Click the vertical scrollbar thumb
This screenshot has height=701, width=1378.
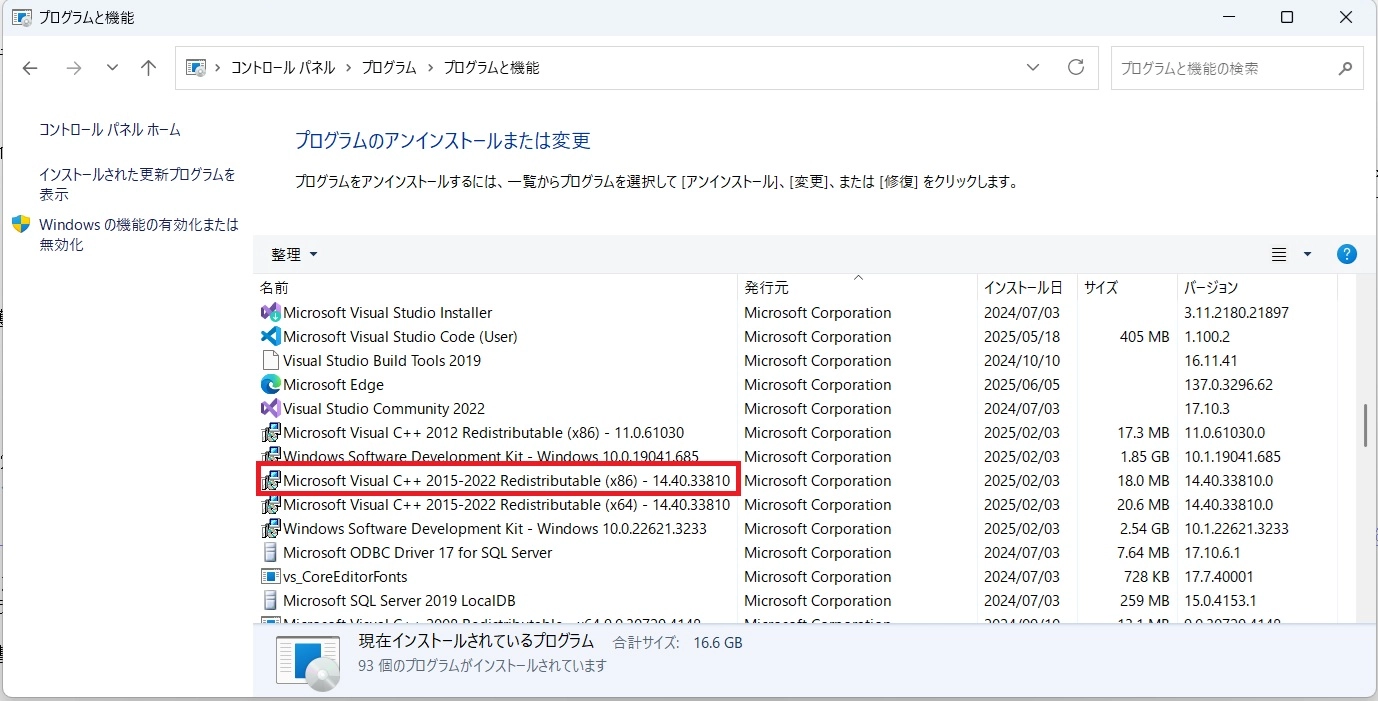coord(1364,425)
